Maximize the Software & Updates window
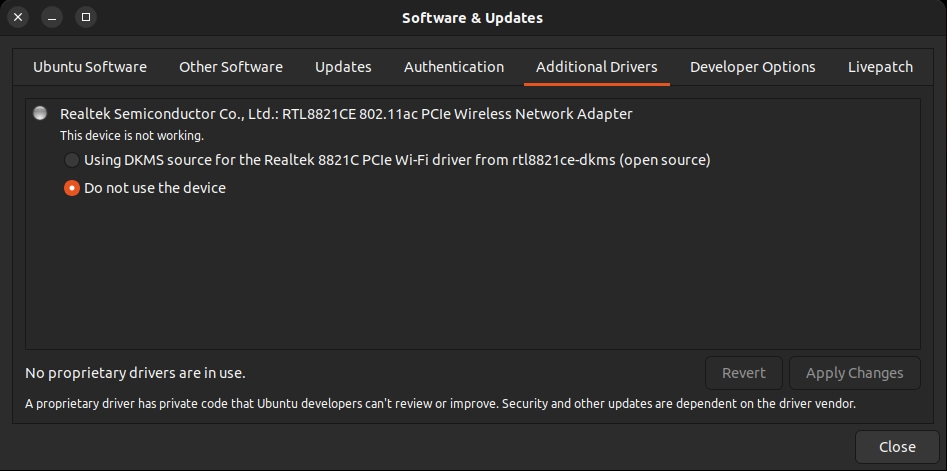The width and height of the screenshot is (947, 471). point(86,17)
